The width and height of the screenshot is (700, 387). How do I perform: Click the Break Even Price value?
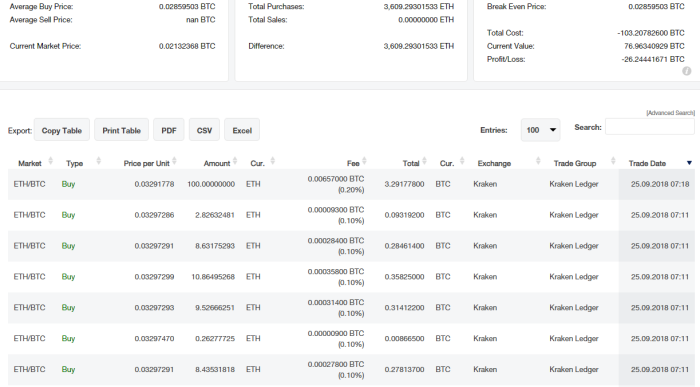pyautogui.click(x=656, y=6)
